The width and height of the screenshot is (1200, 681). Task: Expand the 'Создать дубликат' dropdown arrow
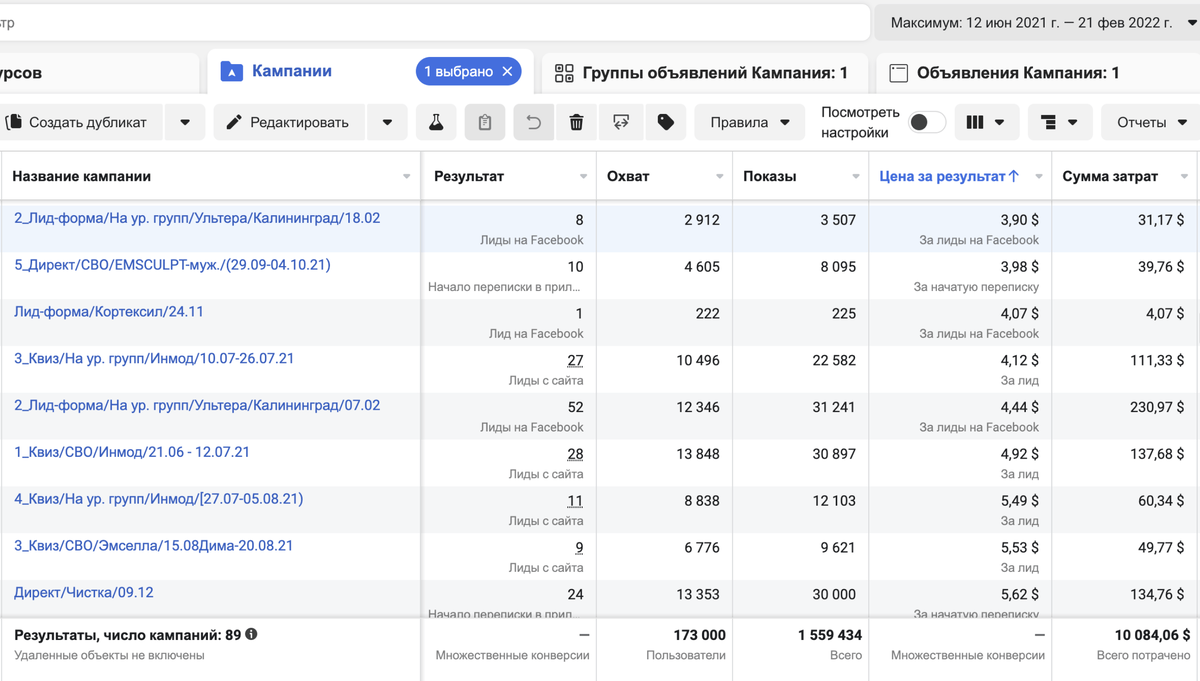[185, 122]
